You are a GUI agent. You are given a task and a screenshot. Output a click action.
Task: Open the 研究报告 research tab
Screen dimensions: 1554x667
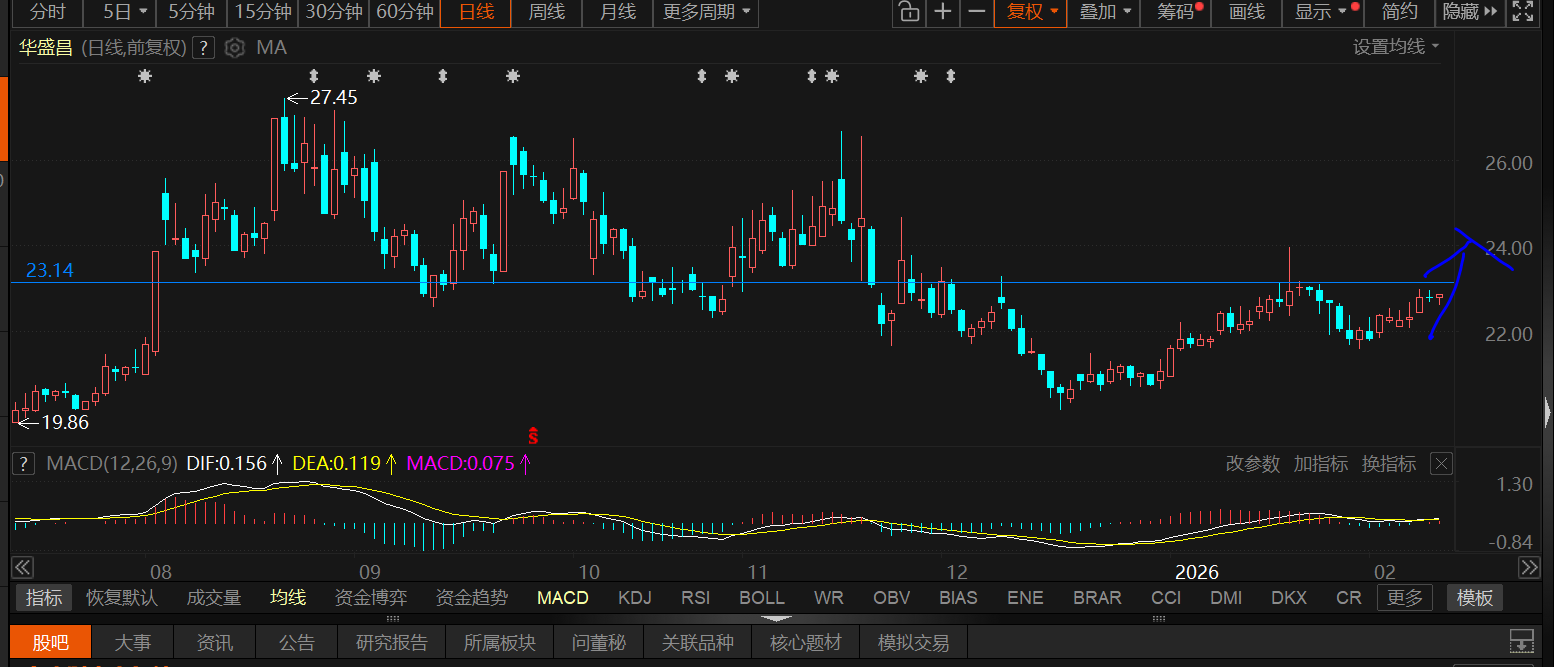coord(392,642)
